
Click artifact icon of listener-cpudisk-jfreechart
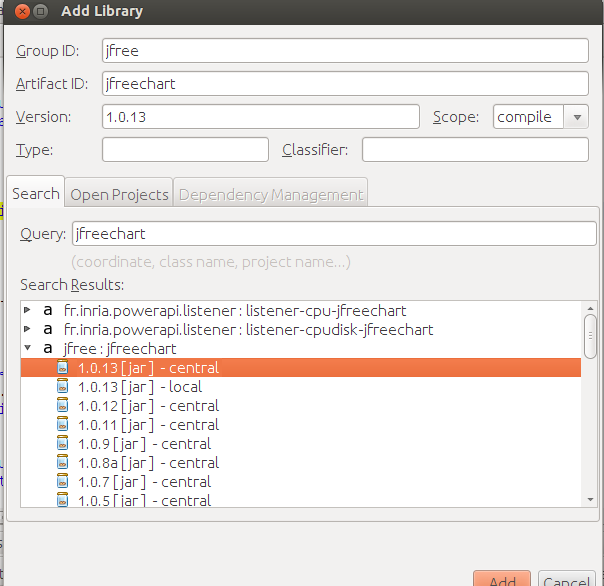(48, 329)
